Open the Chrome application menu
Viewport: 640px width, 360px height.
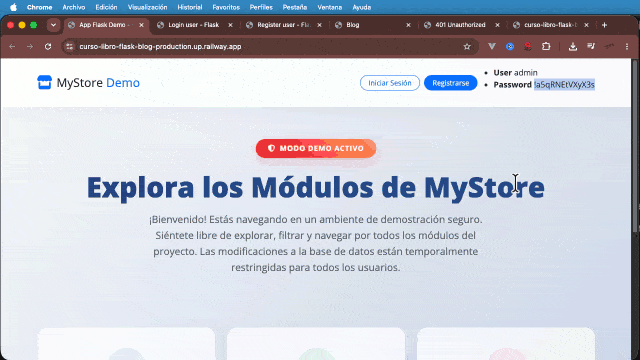click(39, 7)
